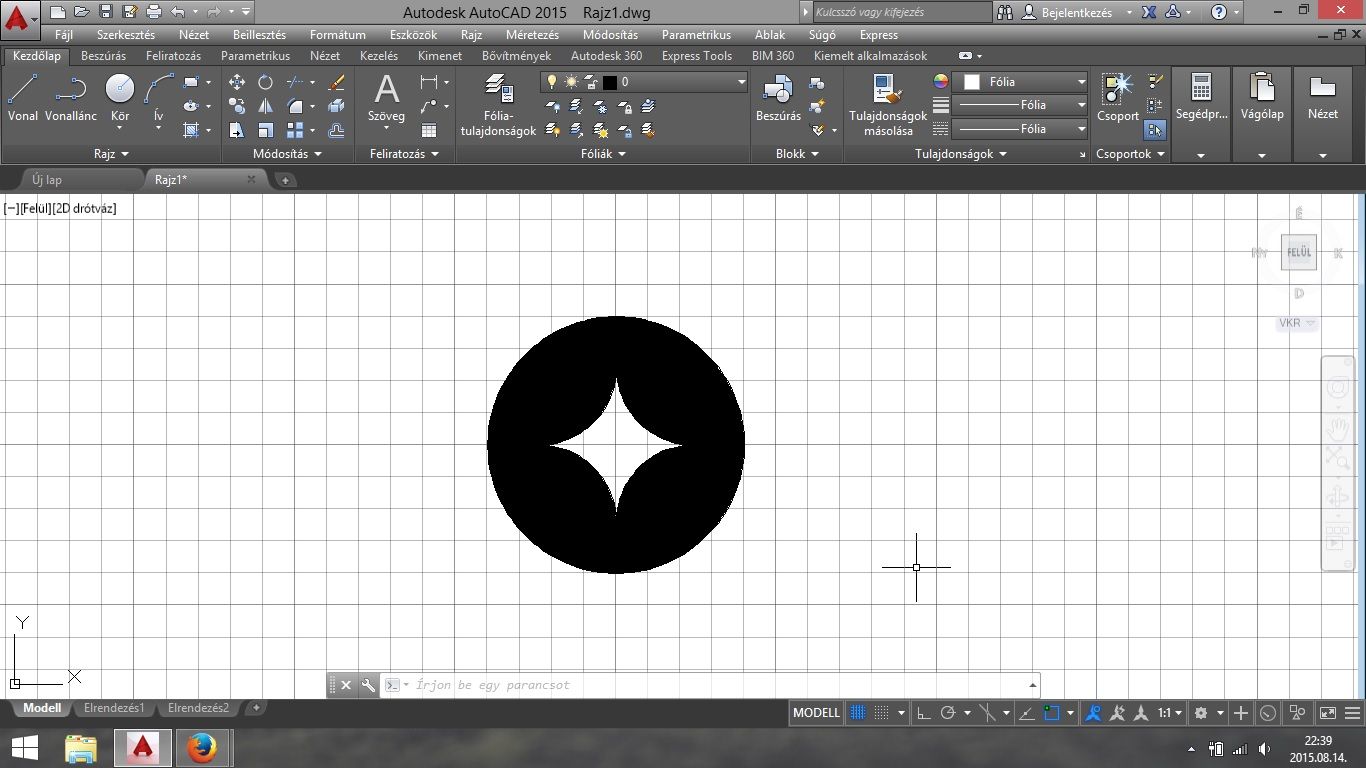Viewport: 1366px width, 768px height.
Task: Select the Vonal line tool
Action: (22, 98)
